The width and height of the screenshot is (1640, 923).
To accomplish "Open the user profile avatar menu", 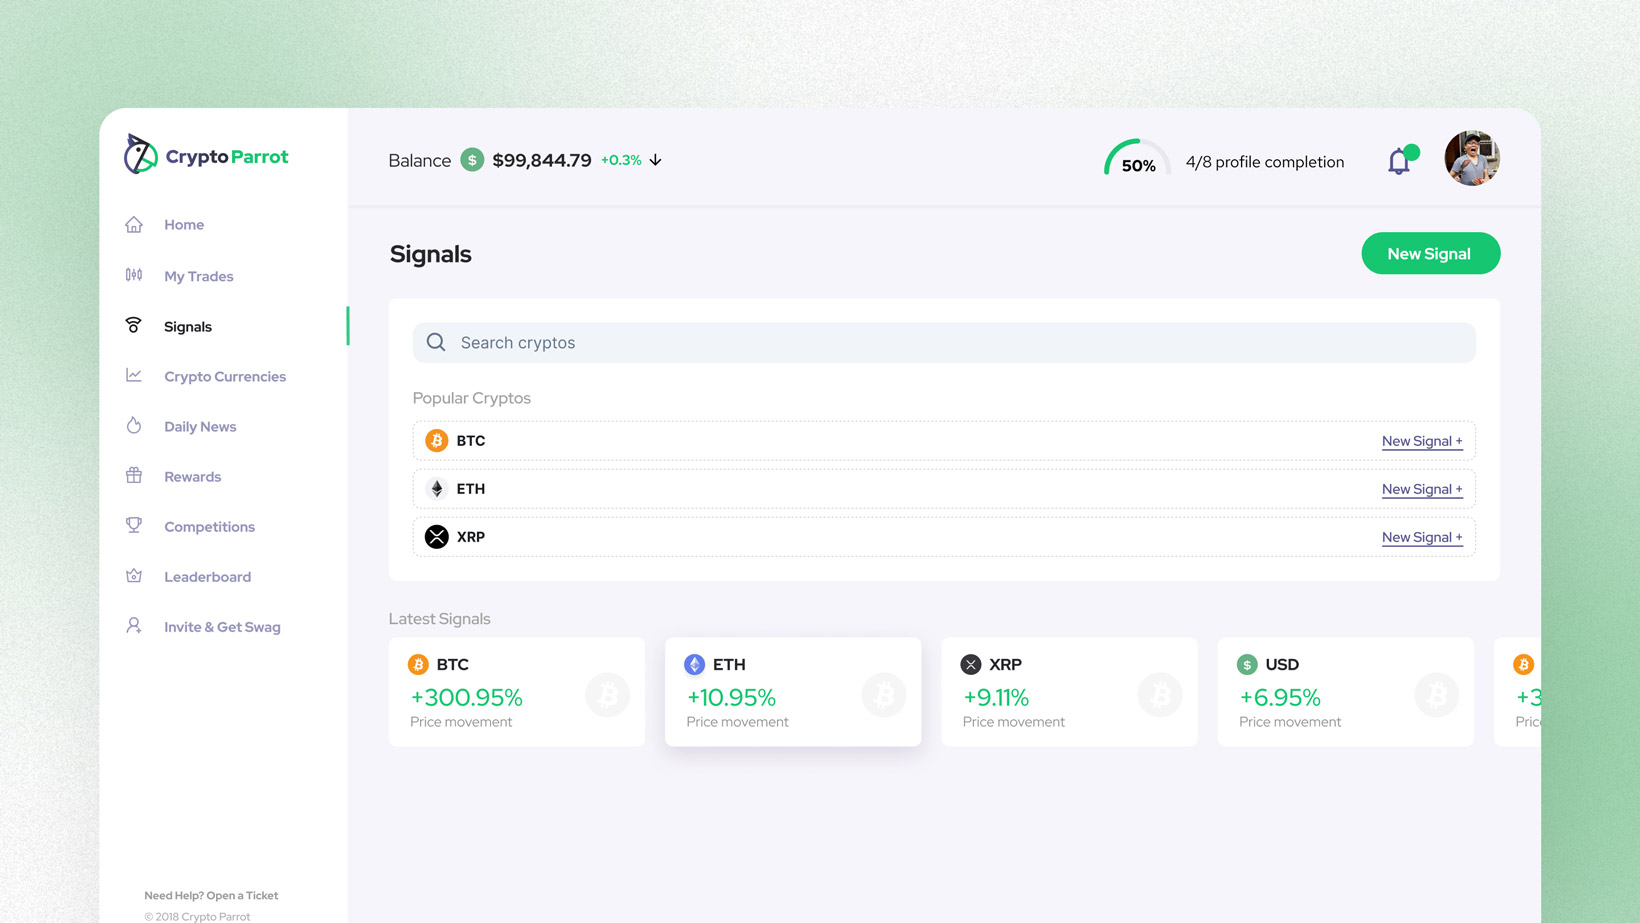I will point(1471,158).
